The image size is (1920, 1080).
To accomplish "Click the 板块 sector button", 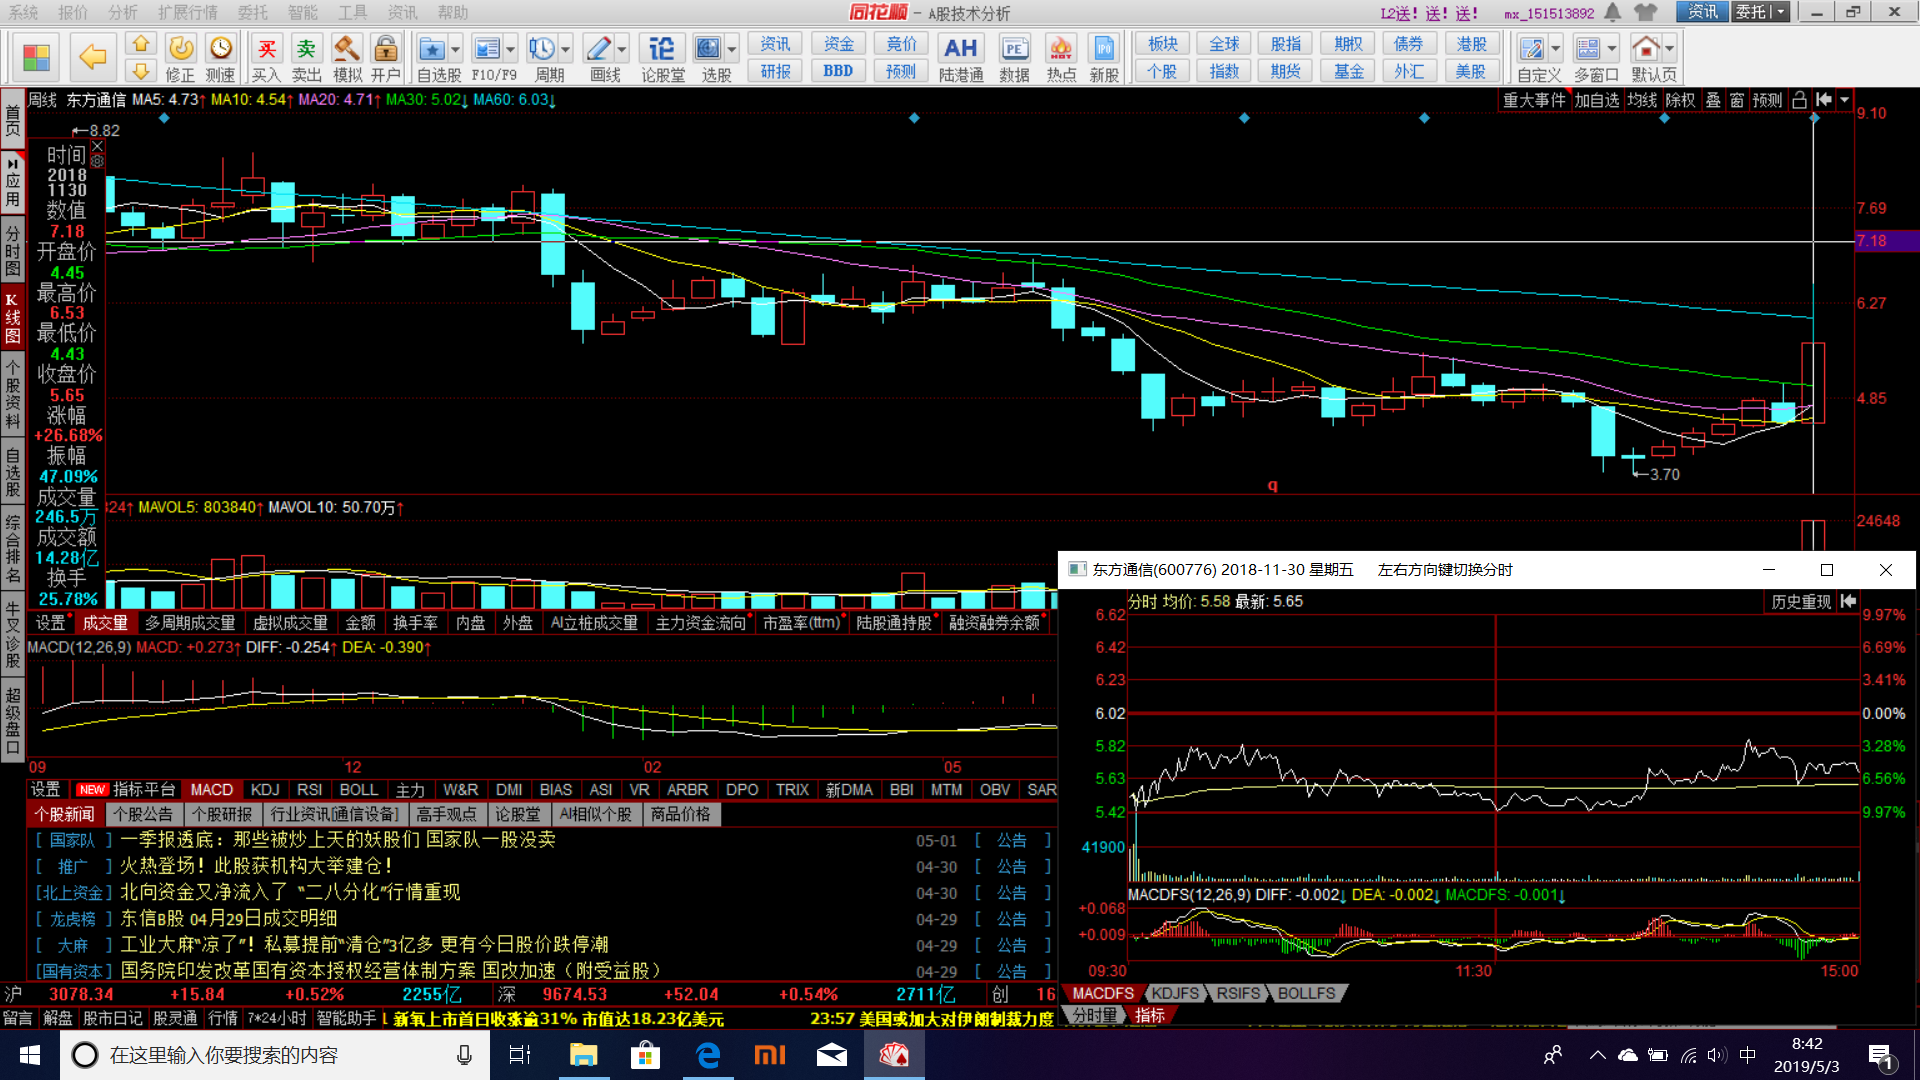I will pyautogui.click(x=1162, y=44).
